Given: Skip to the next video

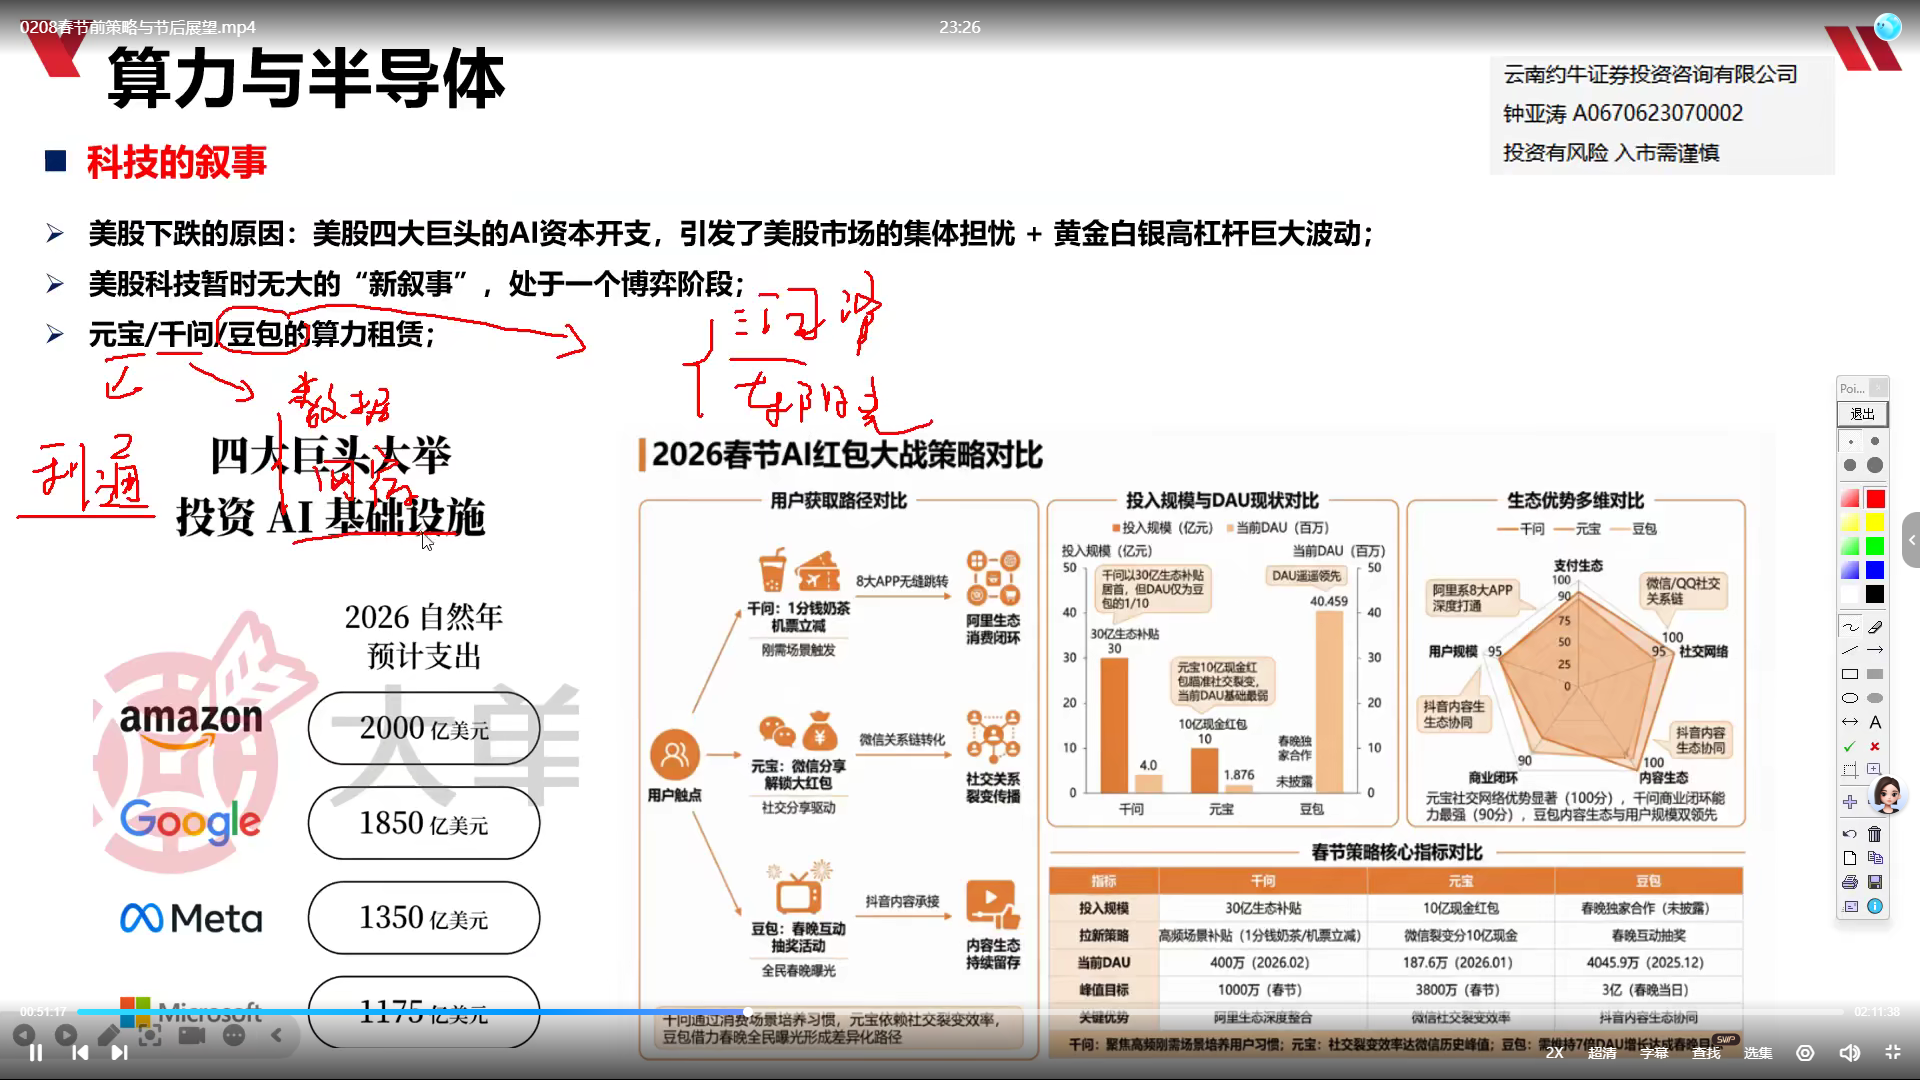Looking at the screenshot, I should (x=119, y=1052).
